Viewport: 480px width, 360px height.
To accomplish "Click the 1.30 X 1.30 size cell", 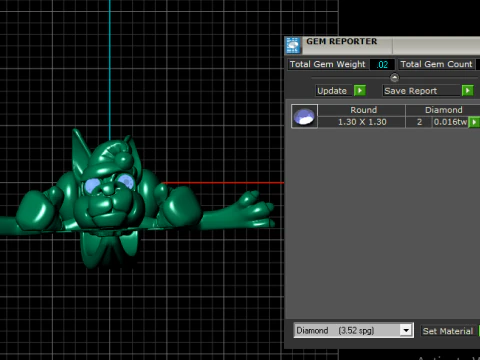I will (362, 122).
